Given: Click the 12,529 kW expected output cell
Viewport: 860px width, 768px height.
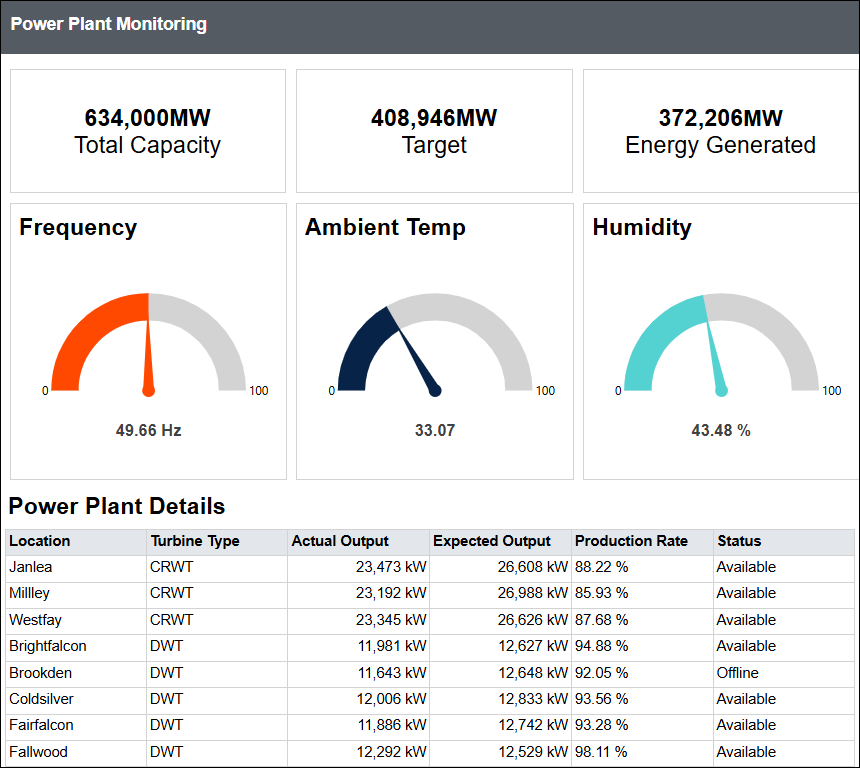Looking at the screenshot, I should (x=500, y=752).
